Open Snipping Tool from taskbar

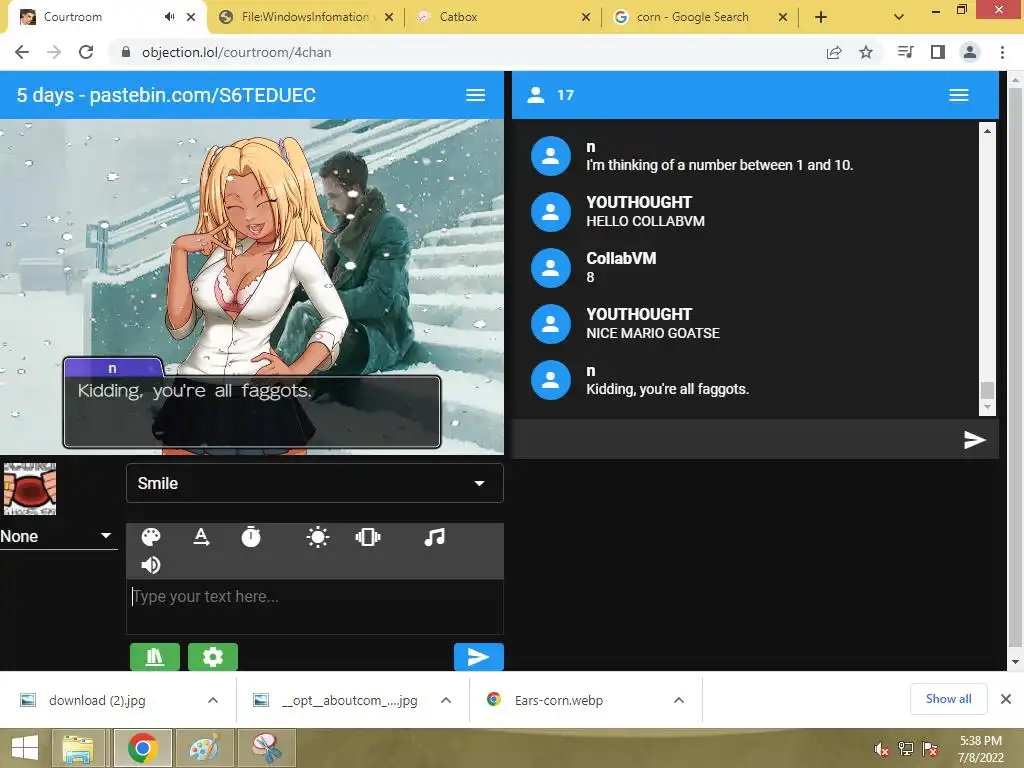click(266, 748)
